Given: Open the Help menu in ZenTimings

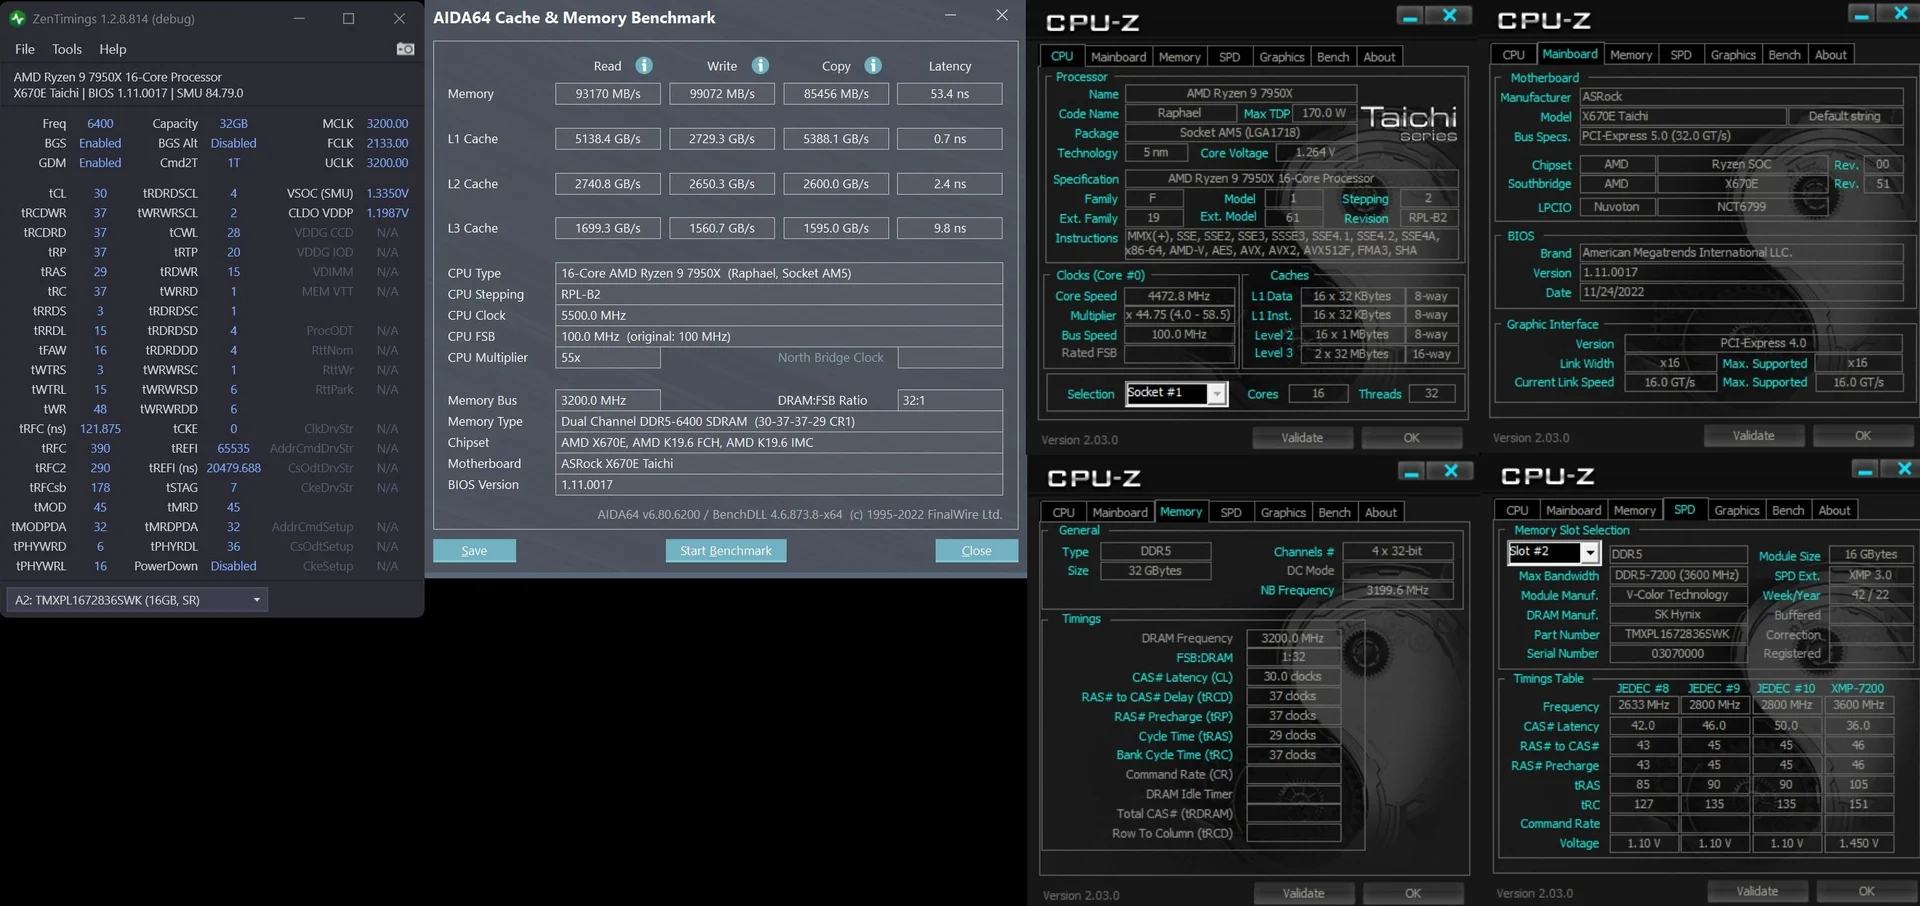Looking at the screenshot, I should 113,49.
